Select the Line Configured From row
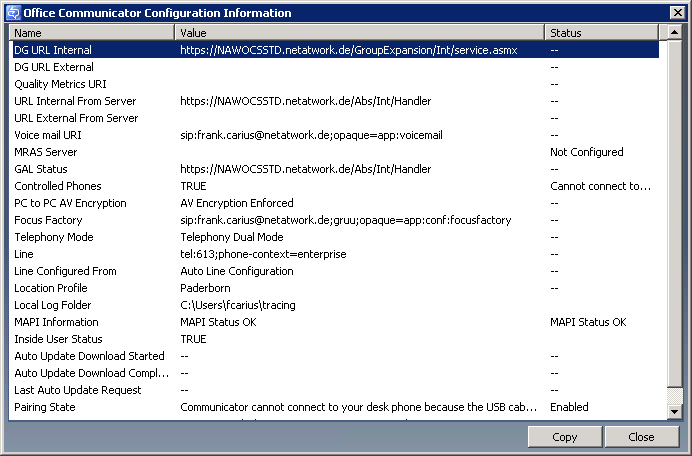Viewport: 692px width, 456px height. tap(334, 271)
